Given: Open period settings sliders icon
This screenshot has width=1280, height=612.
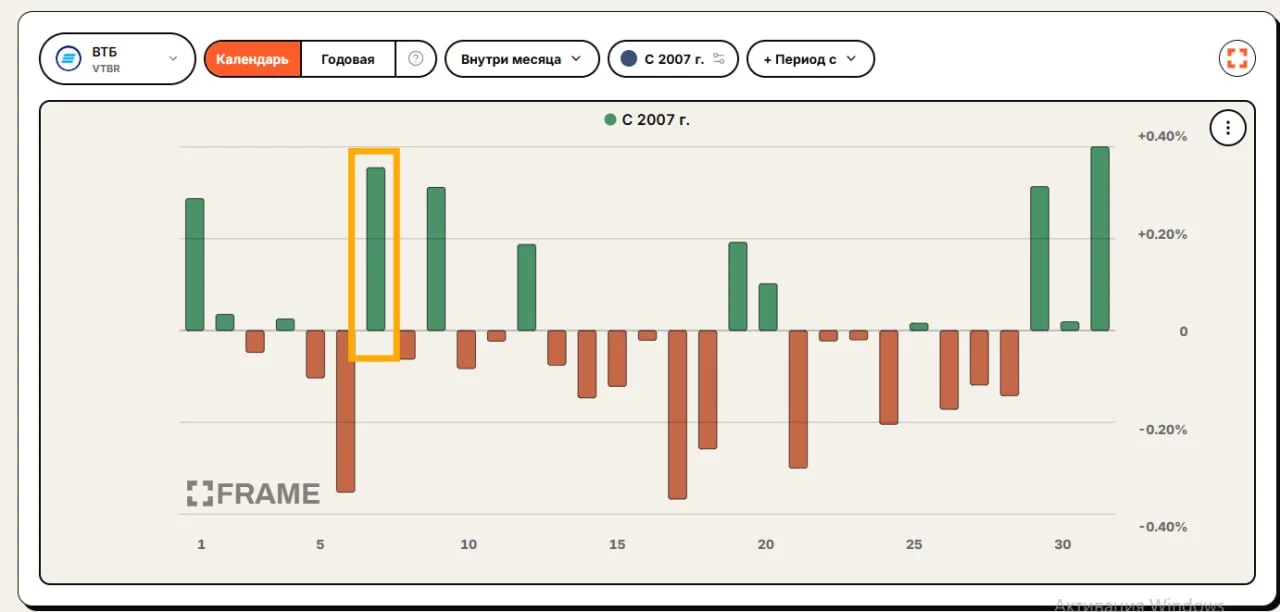Looking at the screenshot, I should pyautogui.click(x=719, y=59).
